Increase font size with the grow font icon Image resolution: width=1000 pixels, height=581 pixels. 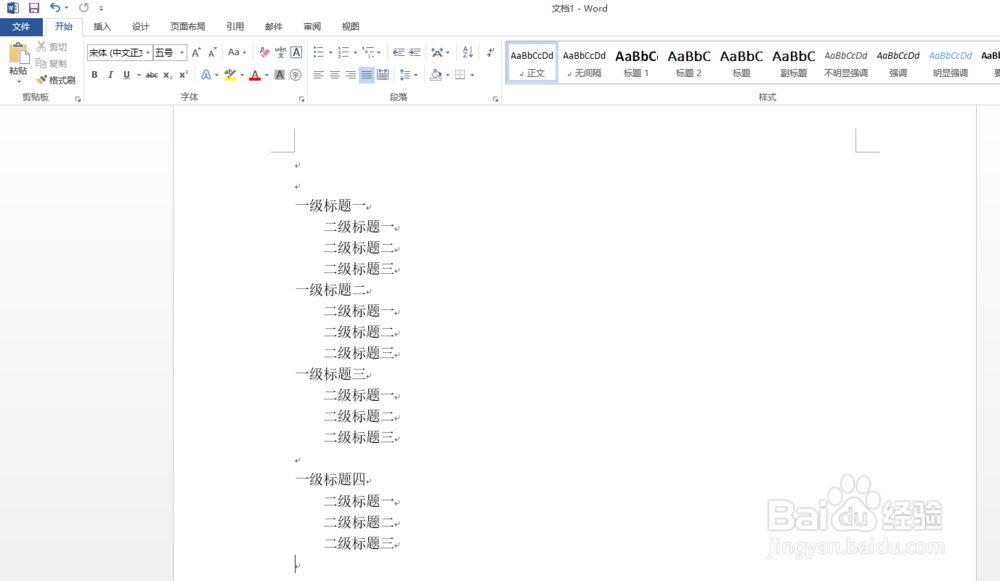pos(196,52)
